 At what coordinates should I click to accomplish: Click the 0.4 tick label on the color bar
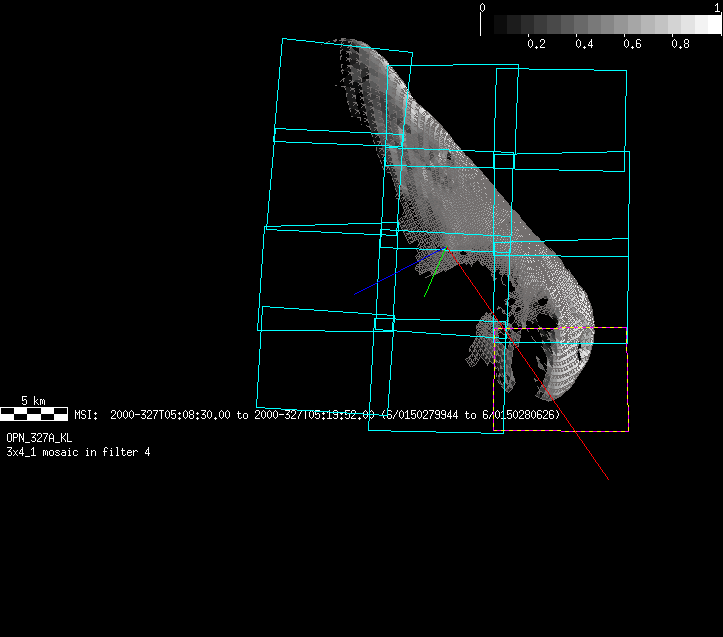click(x=584, y=44)
